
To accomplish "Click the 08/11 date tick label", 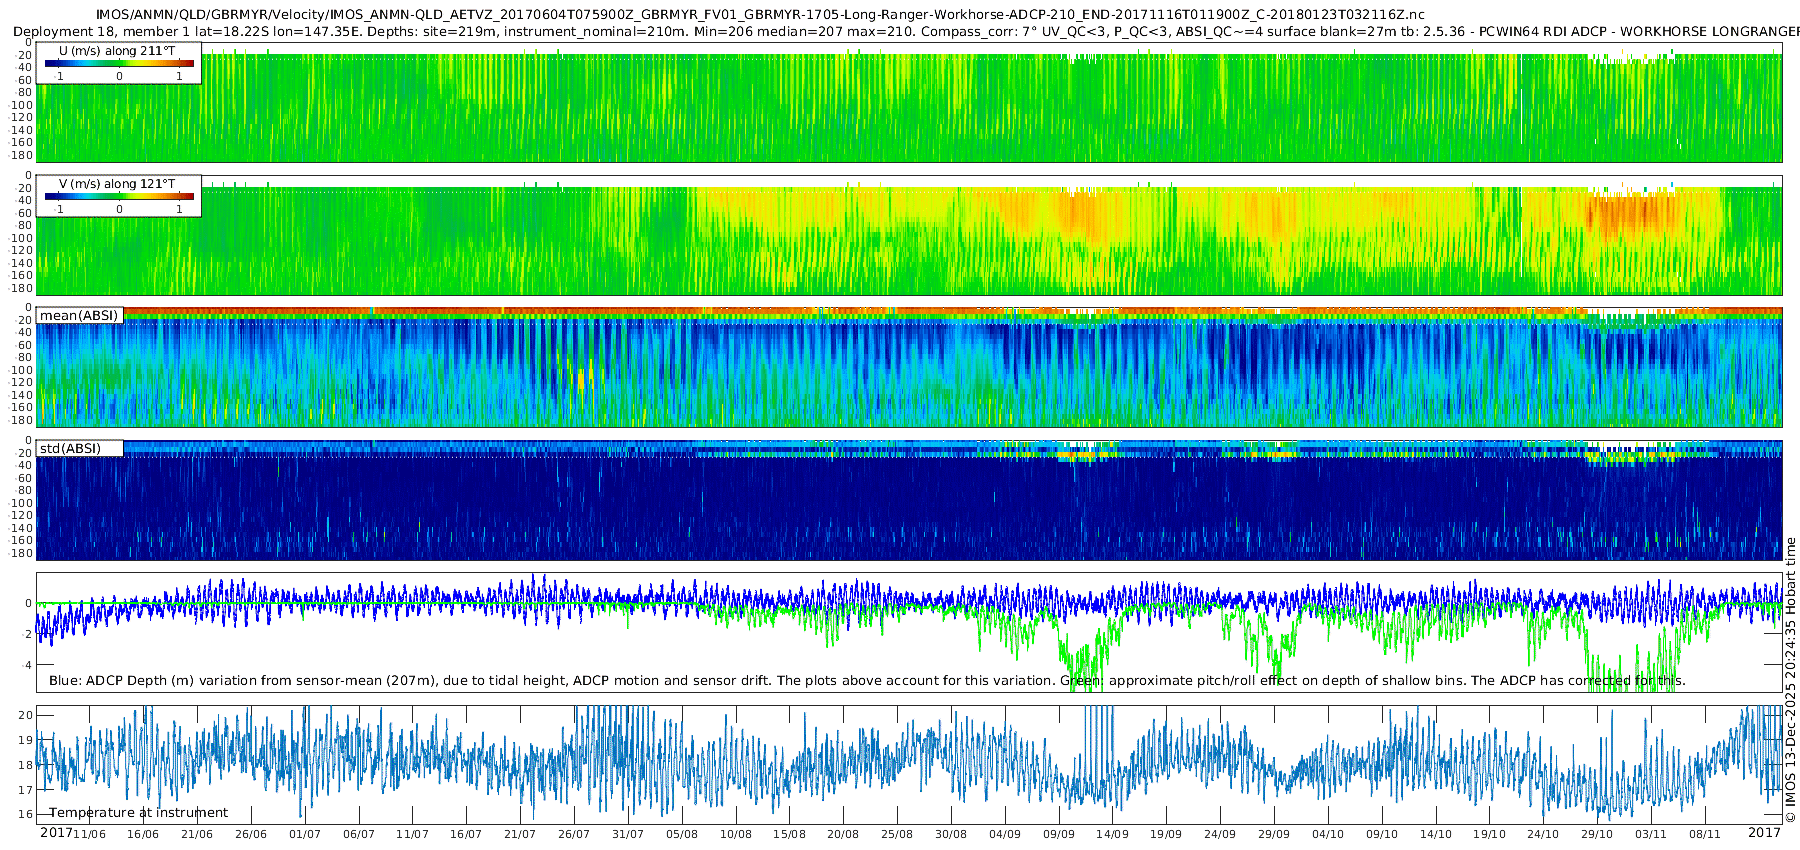I will pyautogui.click(x=1704, y=834).
